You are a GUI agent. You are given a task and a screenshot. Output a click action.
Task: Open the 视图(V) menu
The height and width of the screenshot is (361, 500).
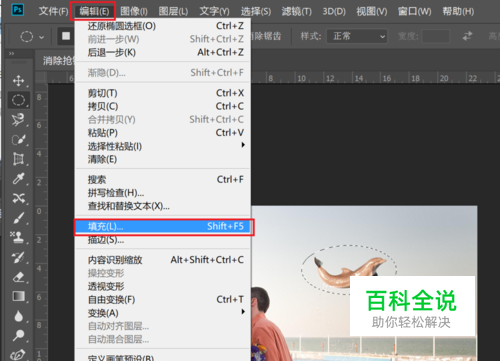[x=372, y=11]
